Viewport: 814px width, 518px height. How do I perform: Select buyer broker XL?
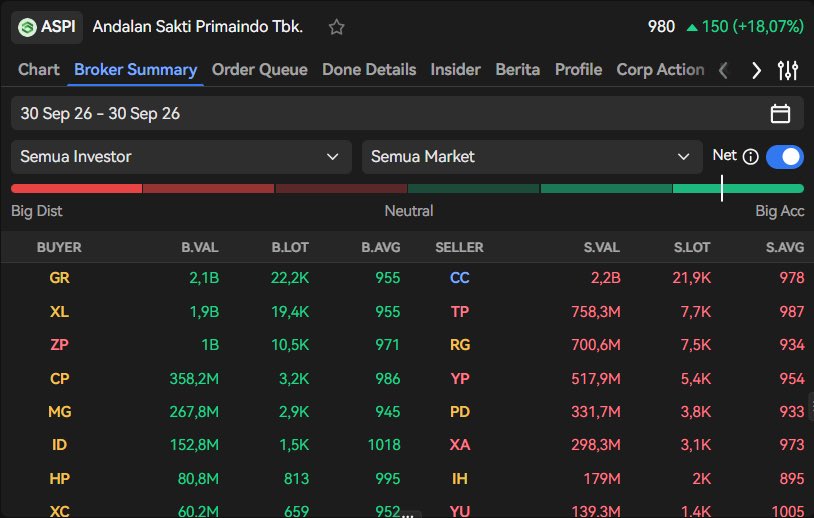pos(59,312)
